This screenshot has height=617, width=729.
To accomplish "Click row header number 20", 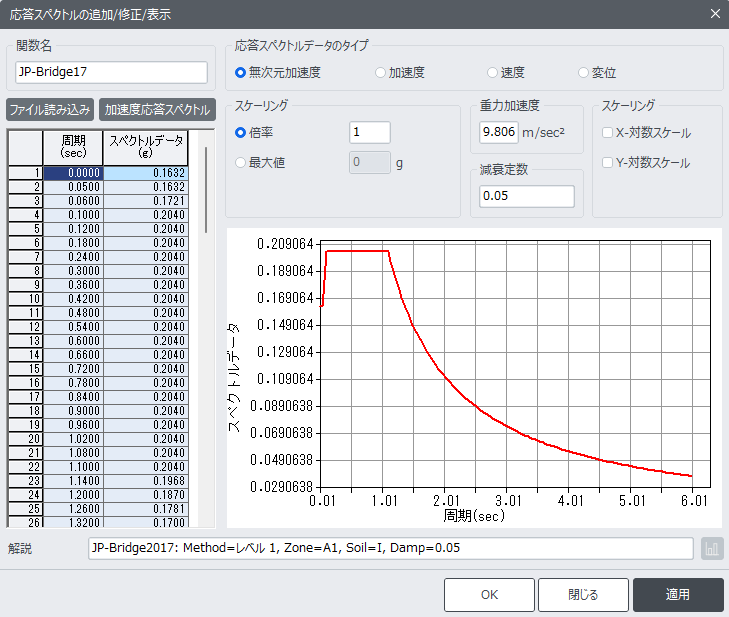I will click(26, 439).
